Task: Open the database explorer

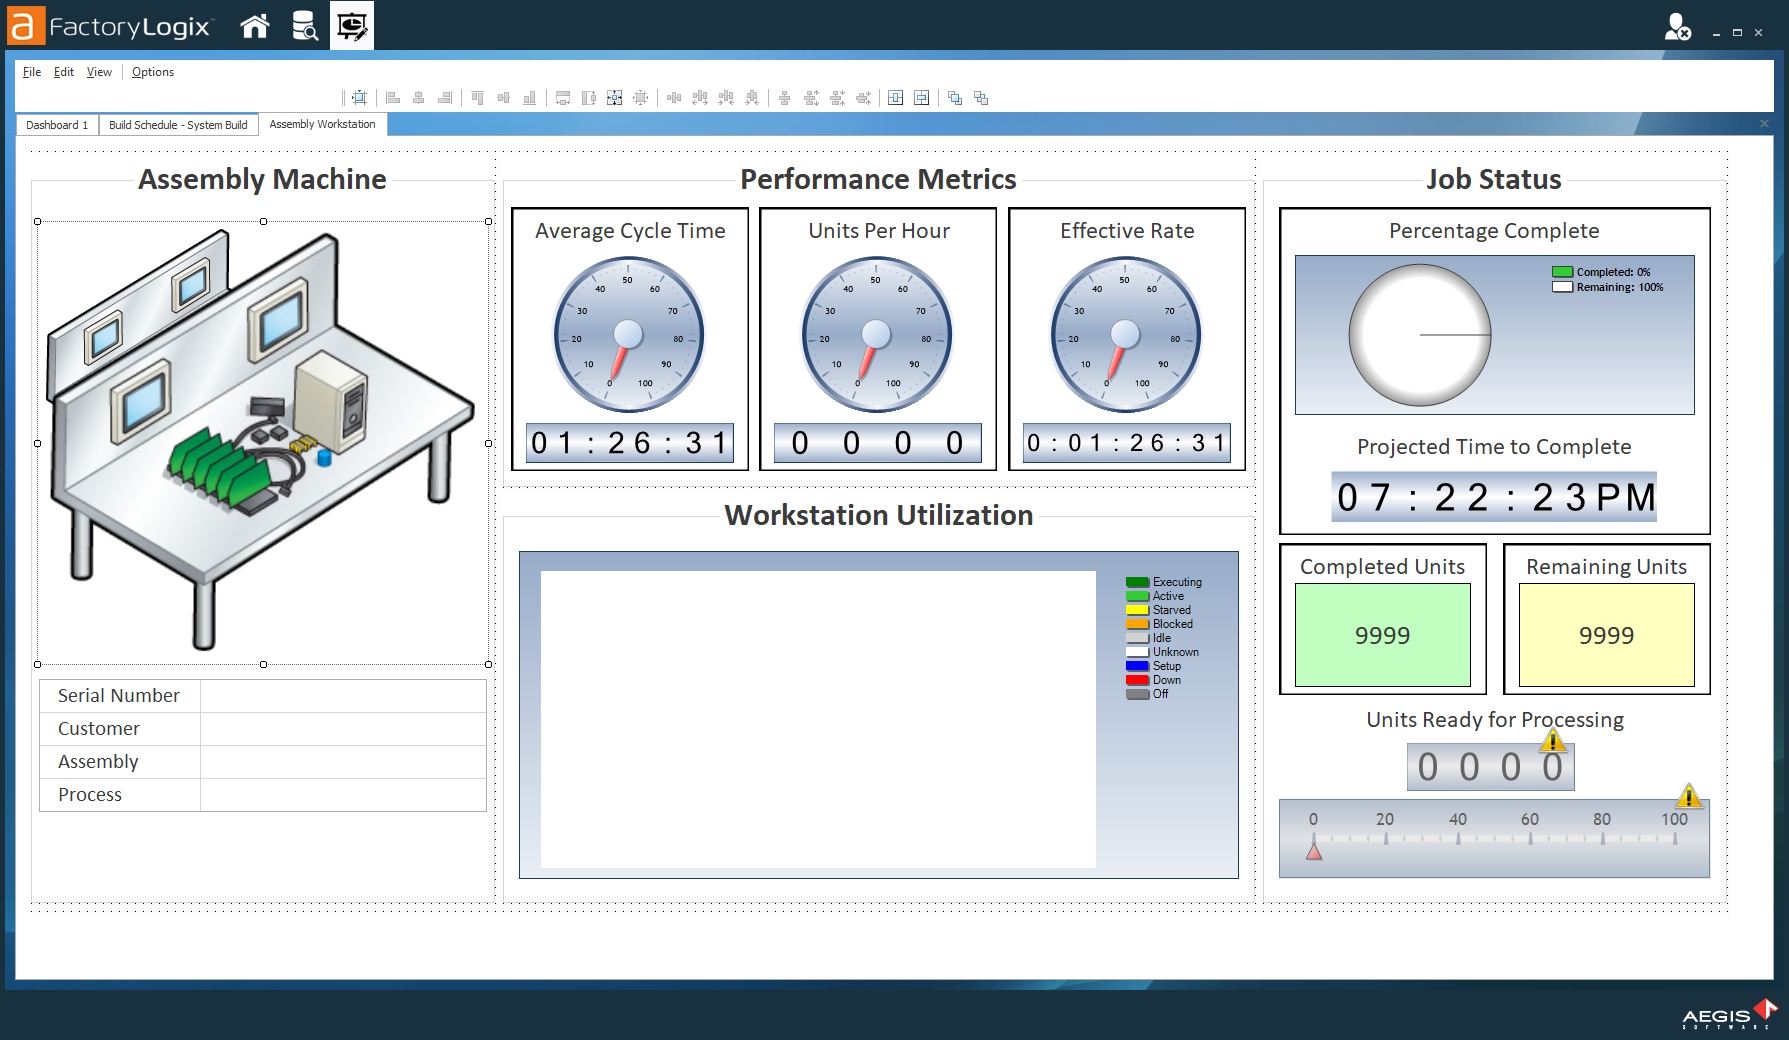Action: click(x=305, y=26)
